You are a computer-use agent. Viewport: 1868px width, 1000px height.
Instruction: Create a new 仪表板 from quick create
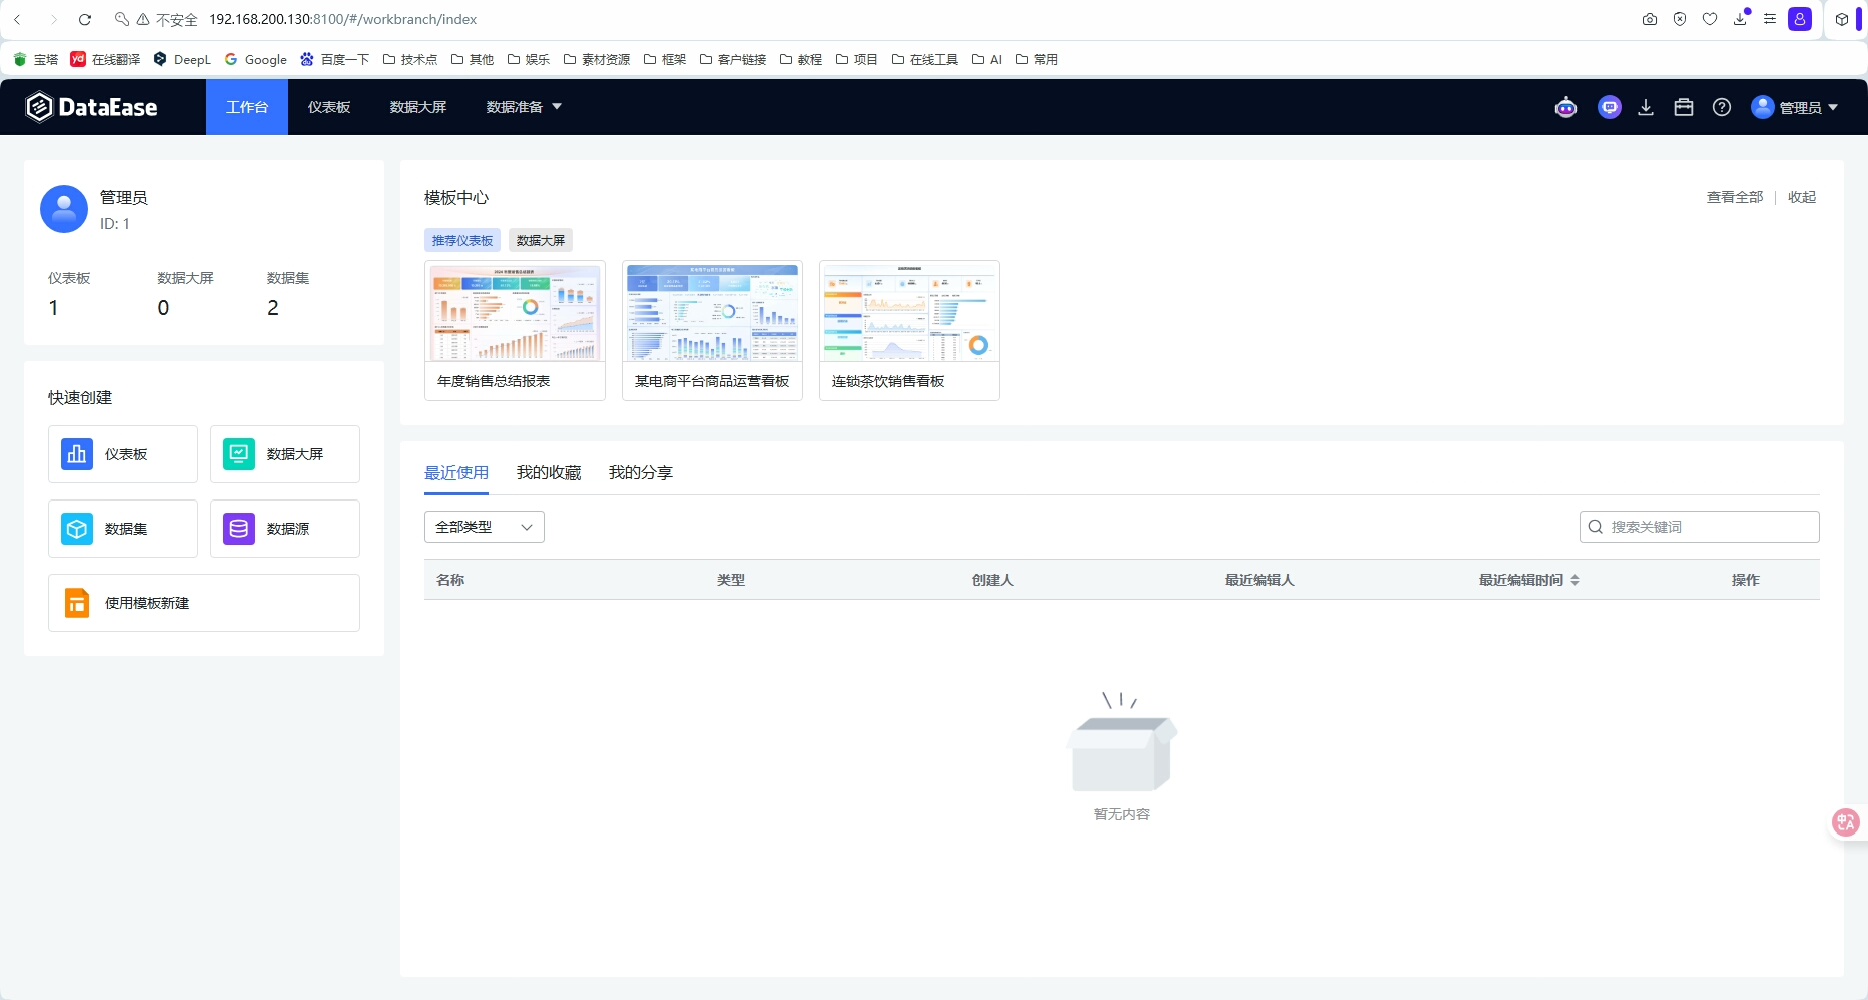point(123,454)
